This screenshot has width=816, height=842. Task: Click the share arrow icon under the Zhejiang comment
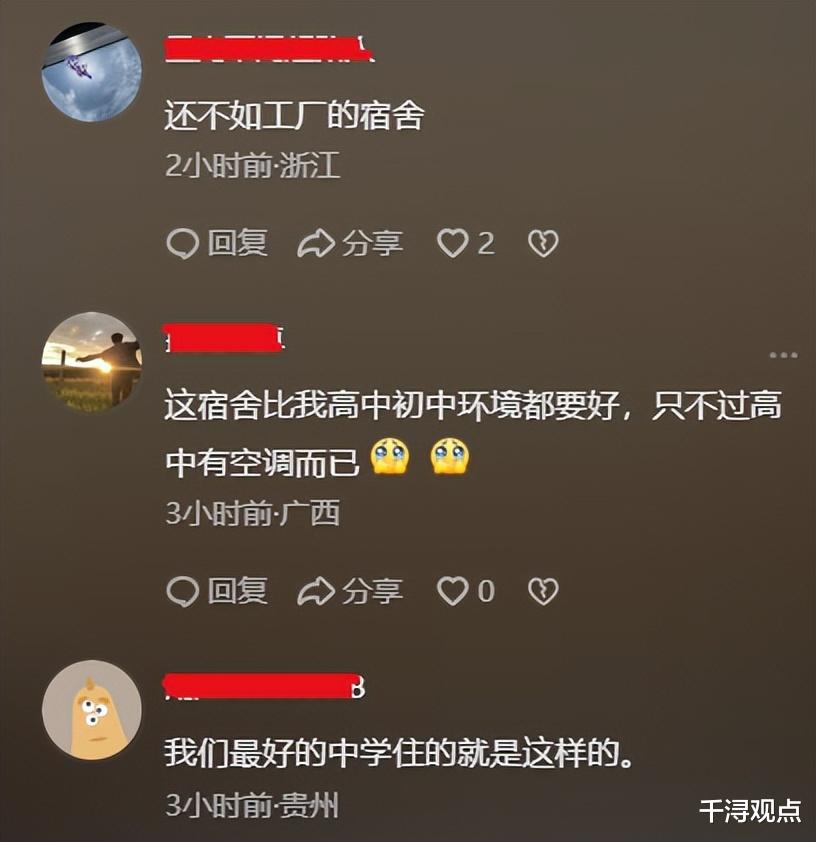[x=316, y=244]
